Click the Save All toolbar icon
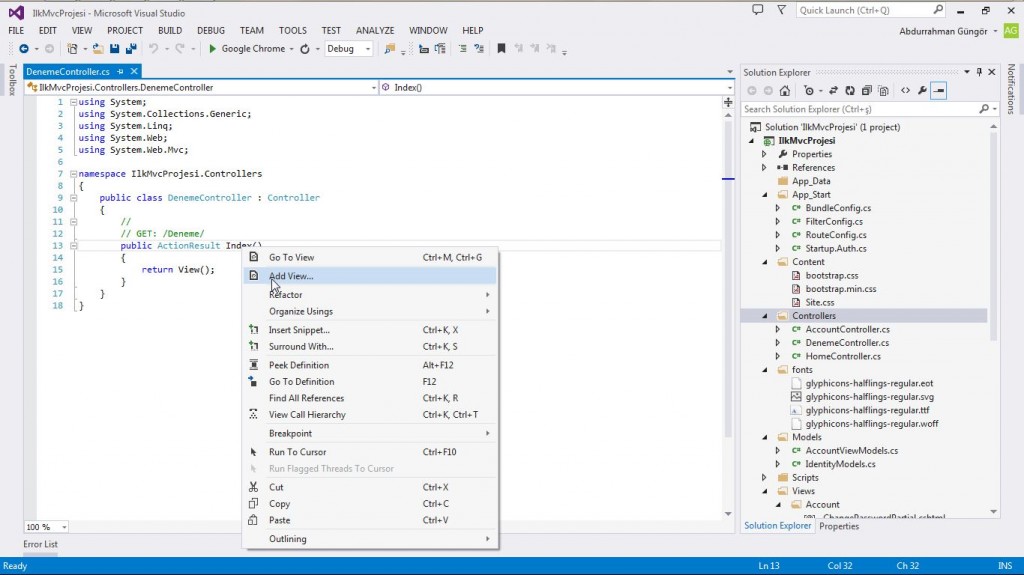 pyautogui.click(x=131, y=48)
